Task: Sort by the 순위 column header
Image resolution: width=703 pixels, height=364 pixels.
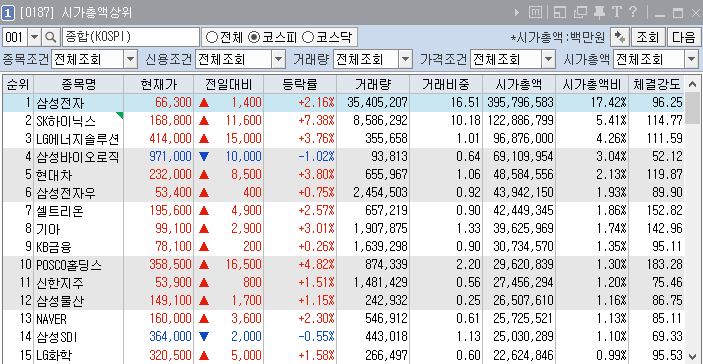Action: click(x=18, y=84)
